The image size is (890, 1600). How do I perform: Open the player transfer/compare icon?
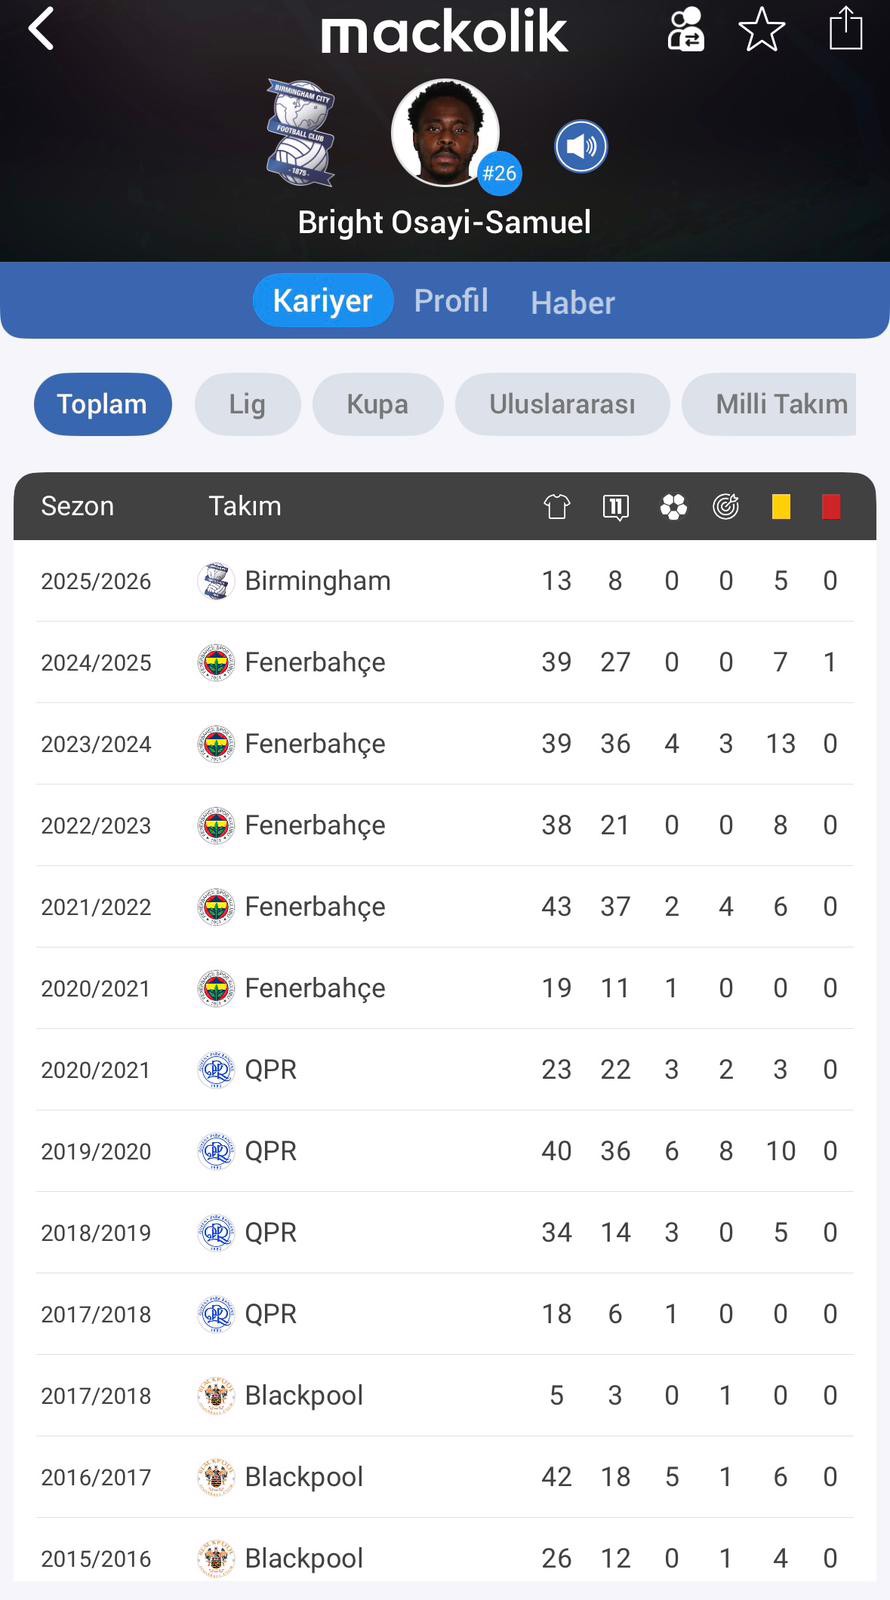coord(686,29)
